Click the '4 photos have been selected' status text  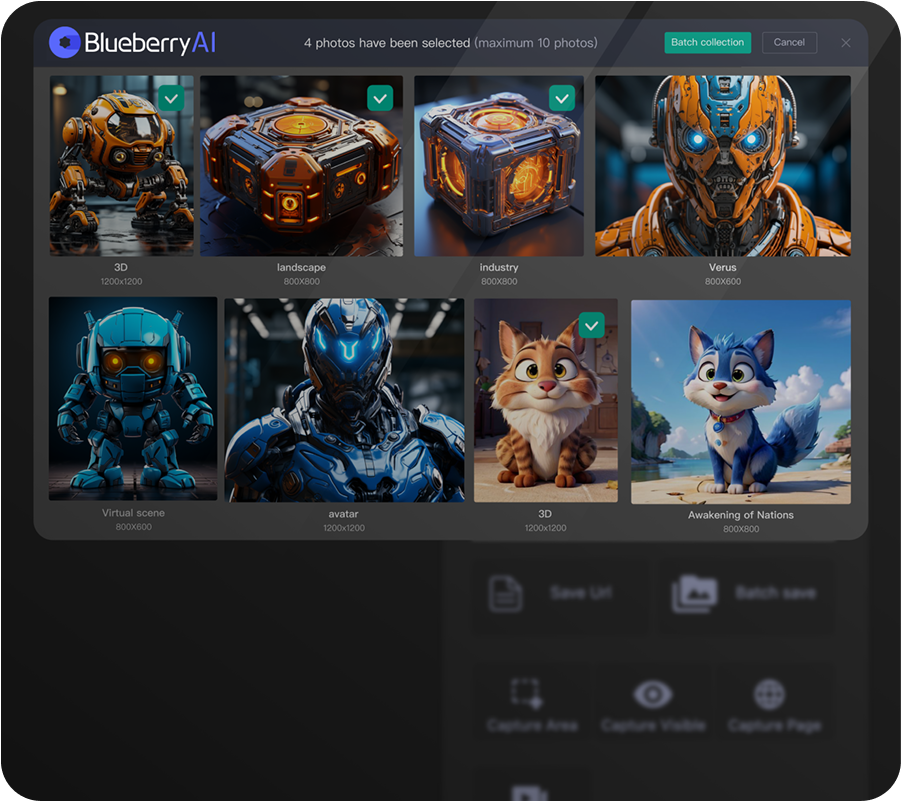coord(387,43)
